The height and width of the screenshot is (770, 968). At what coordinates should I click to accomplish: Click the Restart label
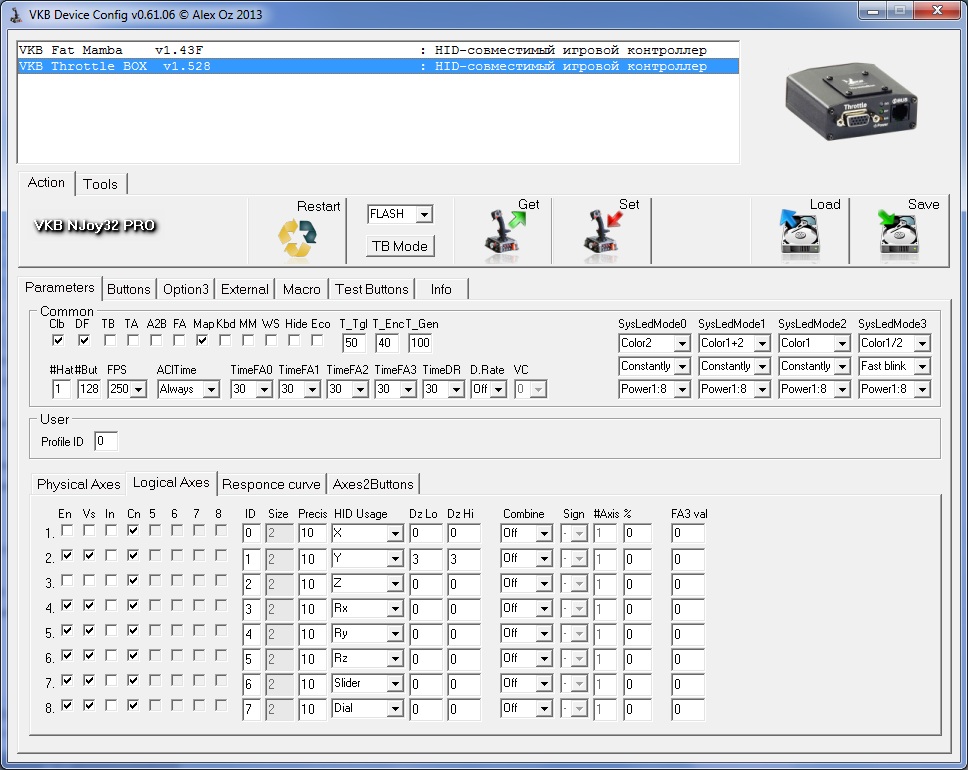[319, 206]
